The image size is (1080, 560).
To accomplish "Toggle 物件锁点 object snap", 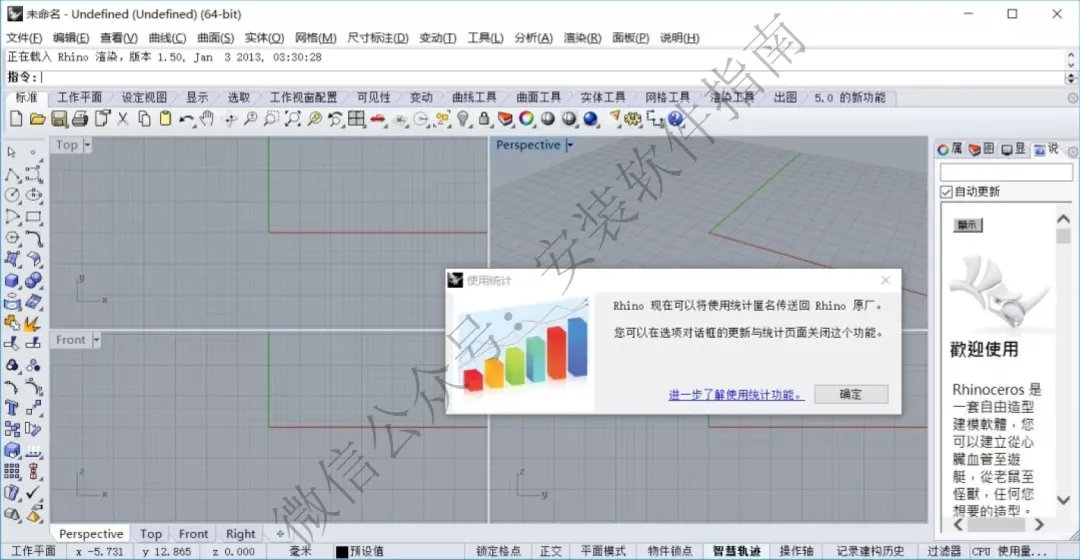I will click(x=669, y=551).
